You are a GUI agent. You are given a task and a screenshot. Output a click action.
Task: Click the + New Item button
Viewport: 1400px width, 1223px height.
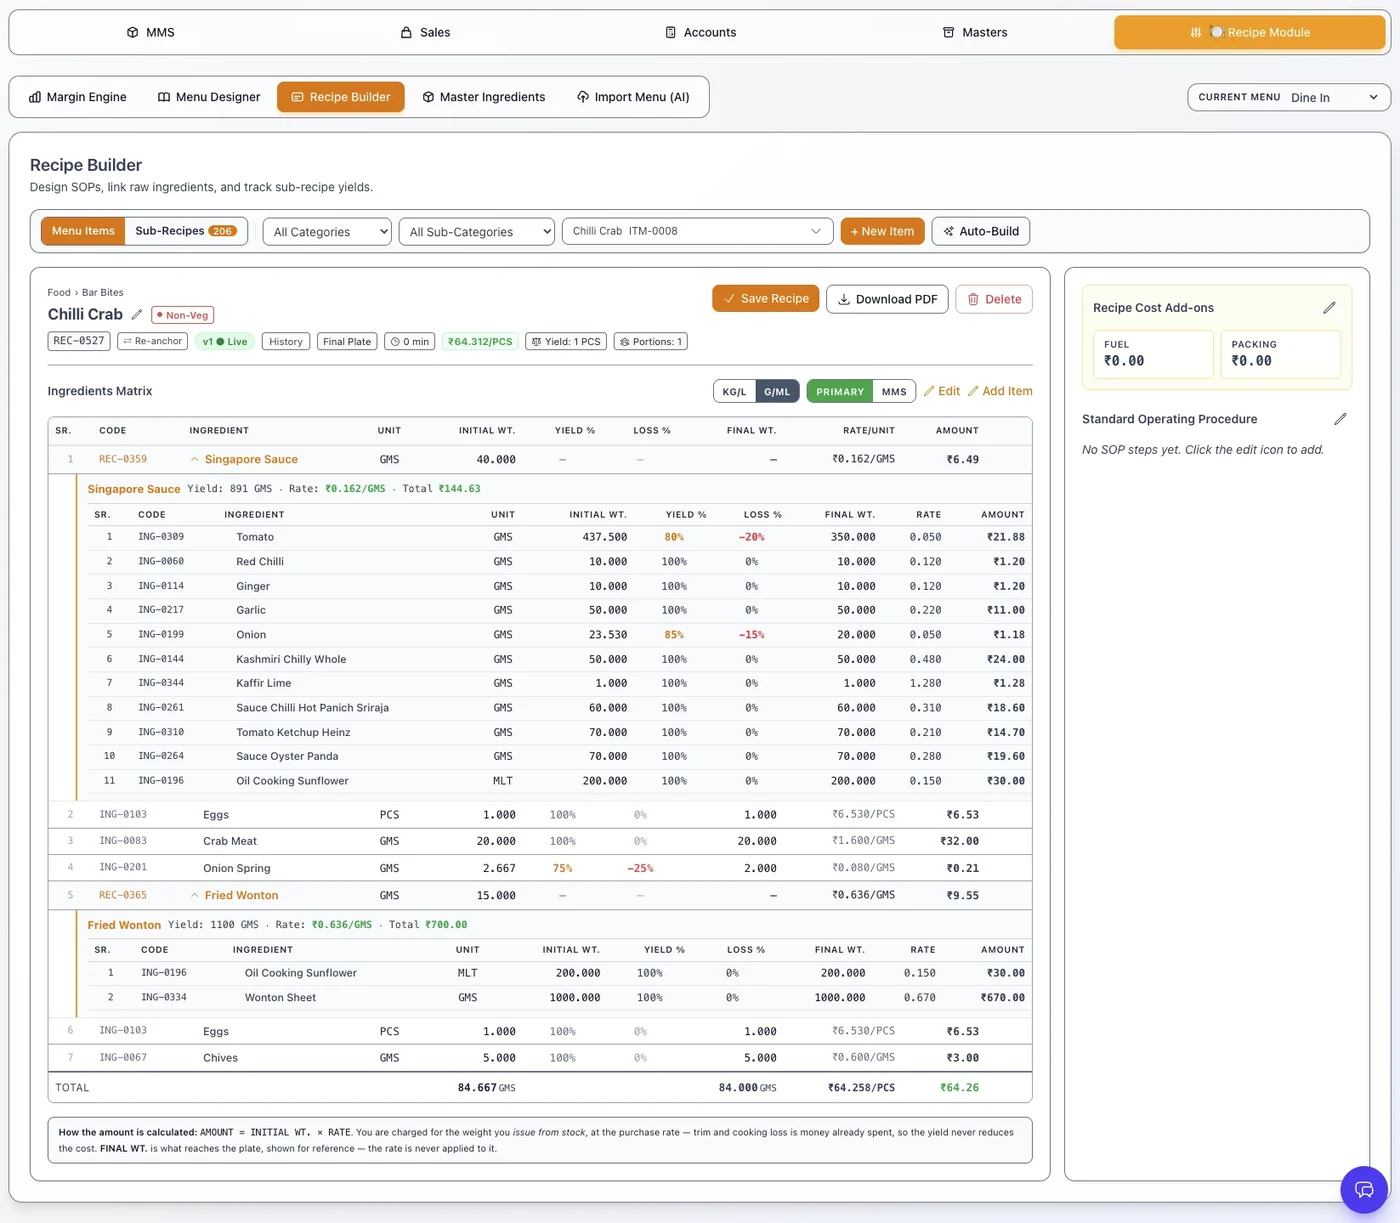(x=882, y=231)
